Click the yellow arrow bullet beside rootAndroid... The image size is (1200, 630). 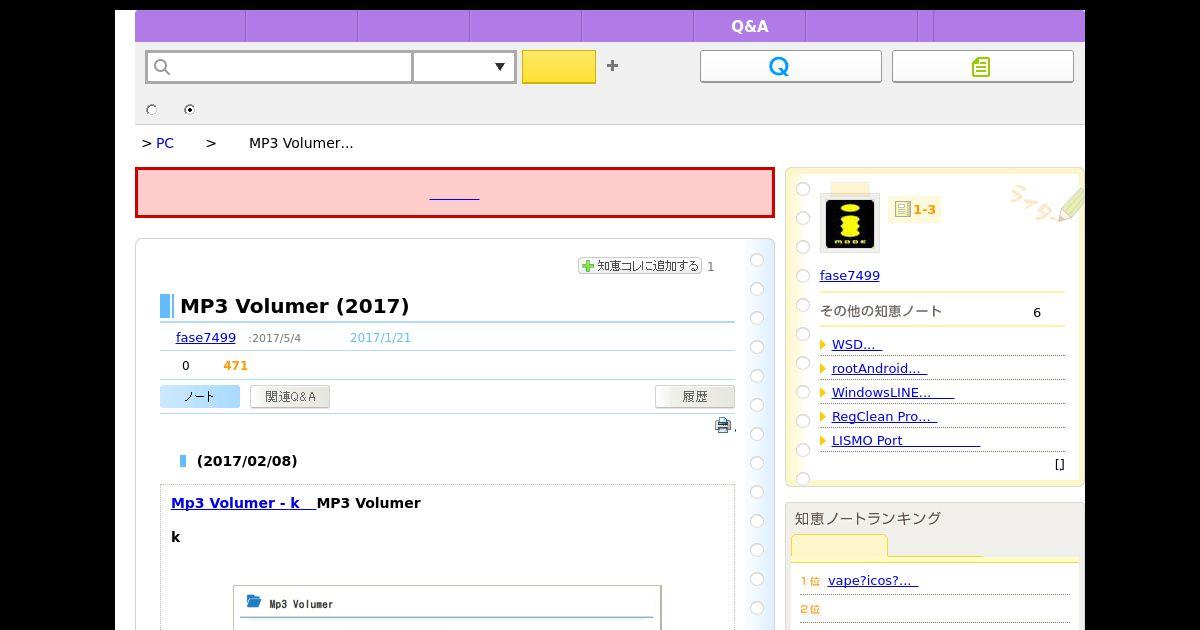(x=823, y=369)
